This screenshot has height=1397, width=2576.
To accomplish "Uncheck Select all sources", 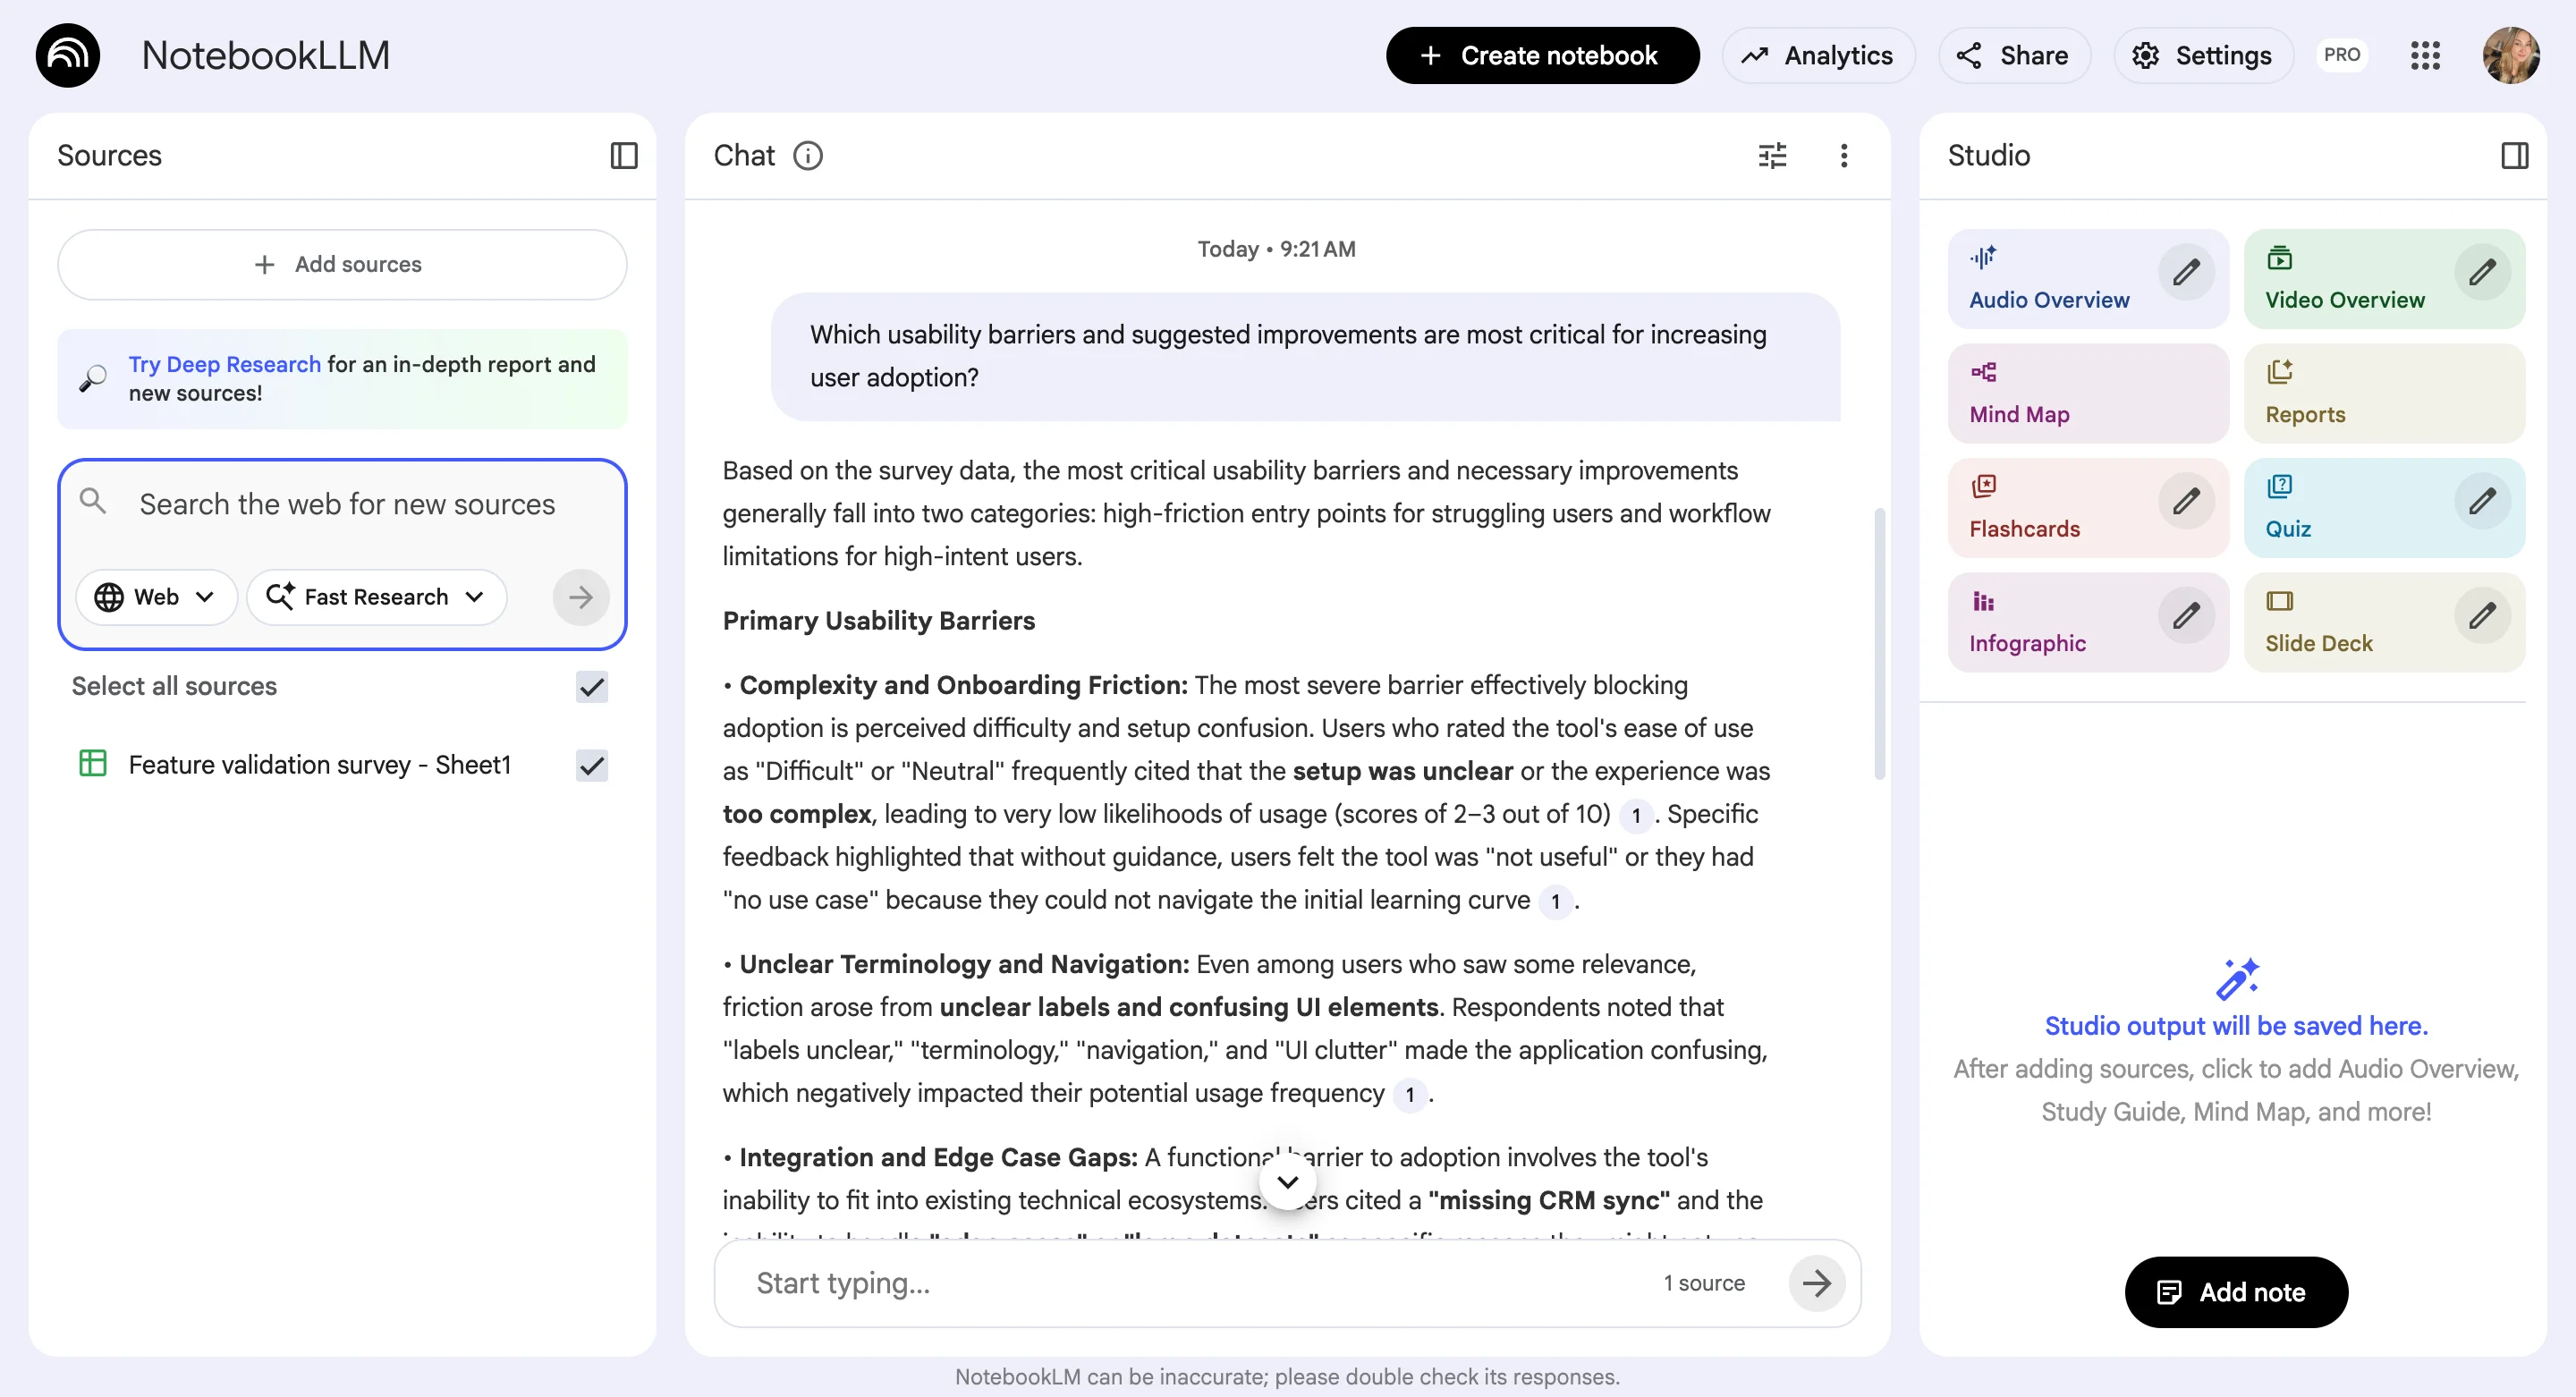I will (591, 686).
